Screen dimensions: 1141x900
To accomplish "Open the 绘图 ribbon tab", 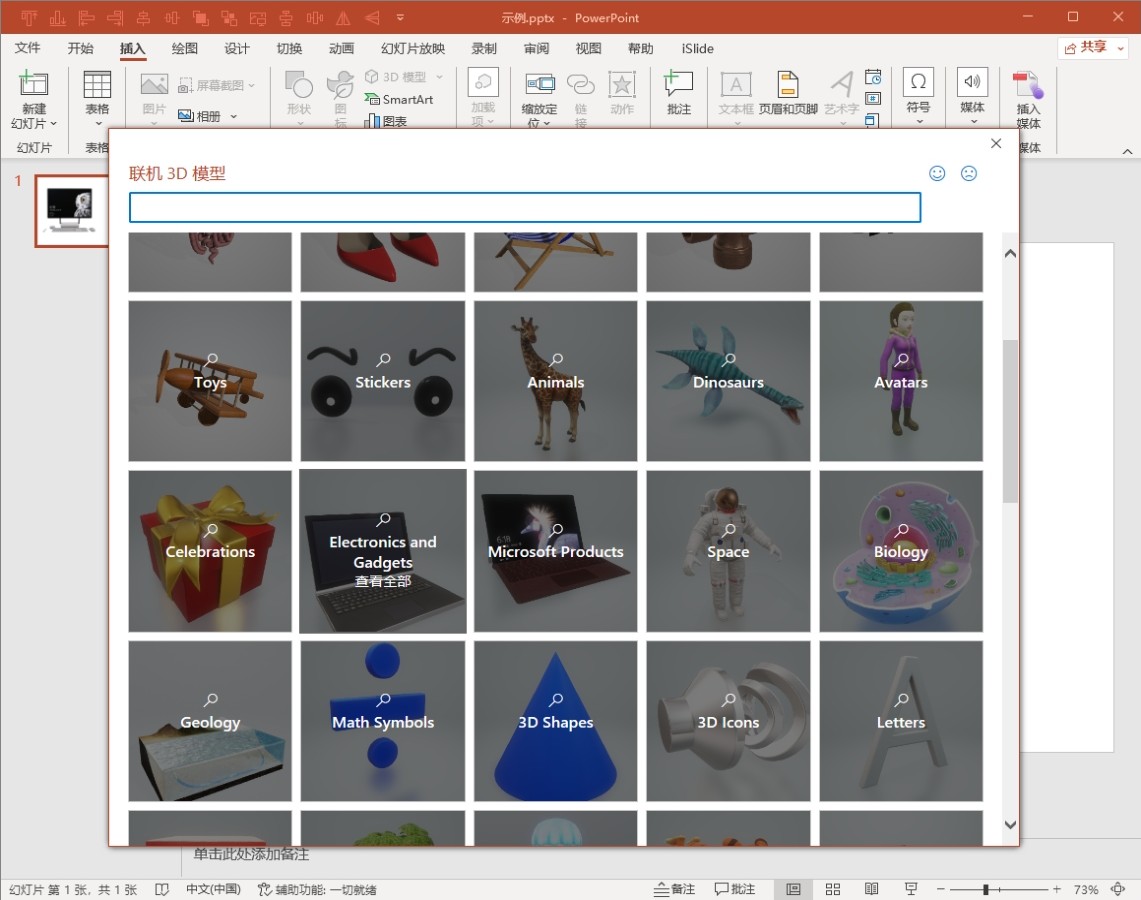I will [x=184, y=48].
